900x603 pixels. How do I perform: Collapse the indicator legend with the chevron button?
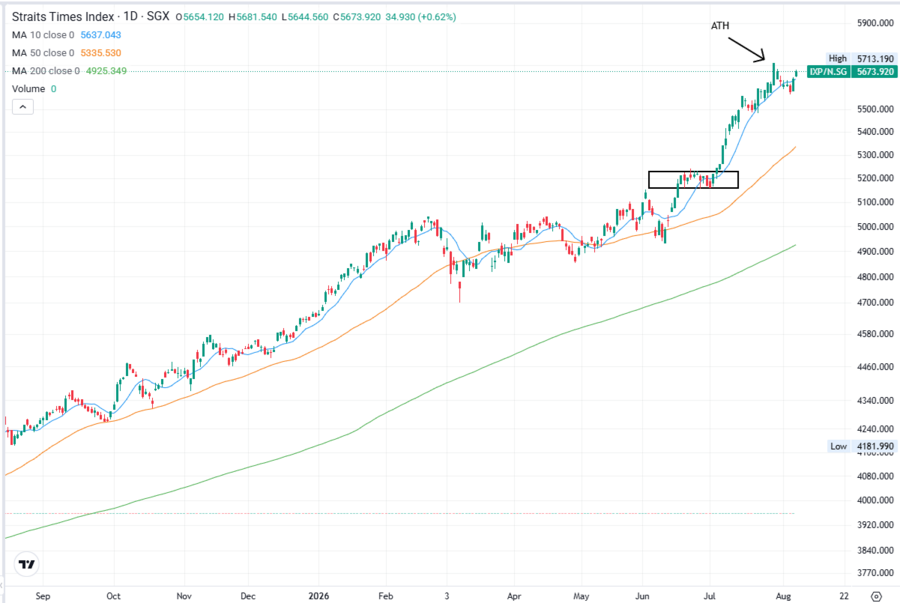tap(23, 107)
